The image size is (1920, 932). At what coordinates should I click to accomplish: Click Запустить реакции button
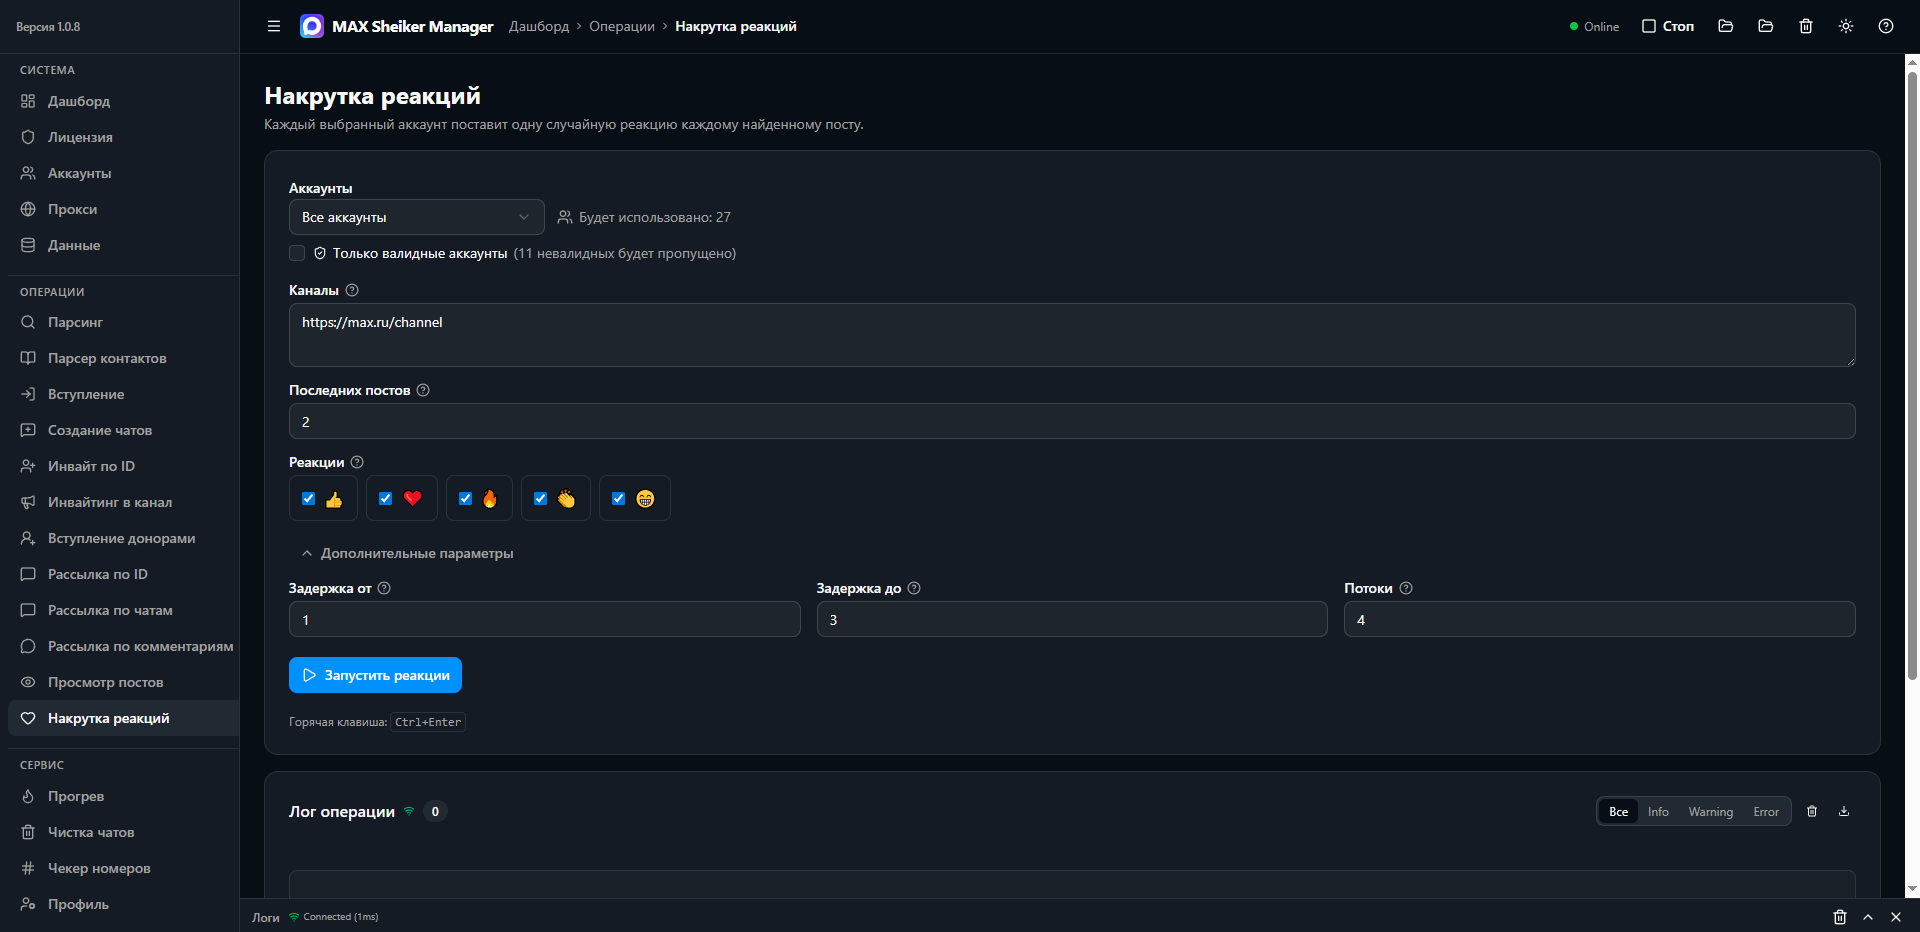tap(375, 675)
